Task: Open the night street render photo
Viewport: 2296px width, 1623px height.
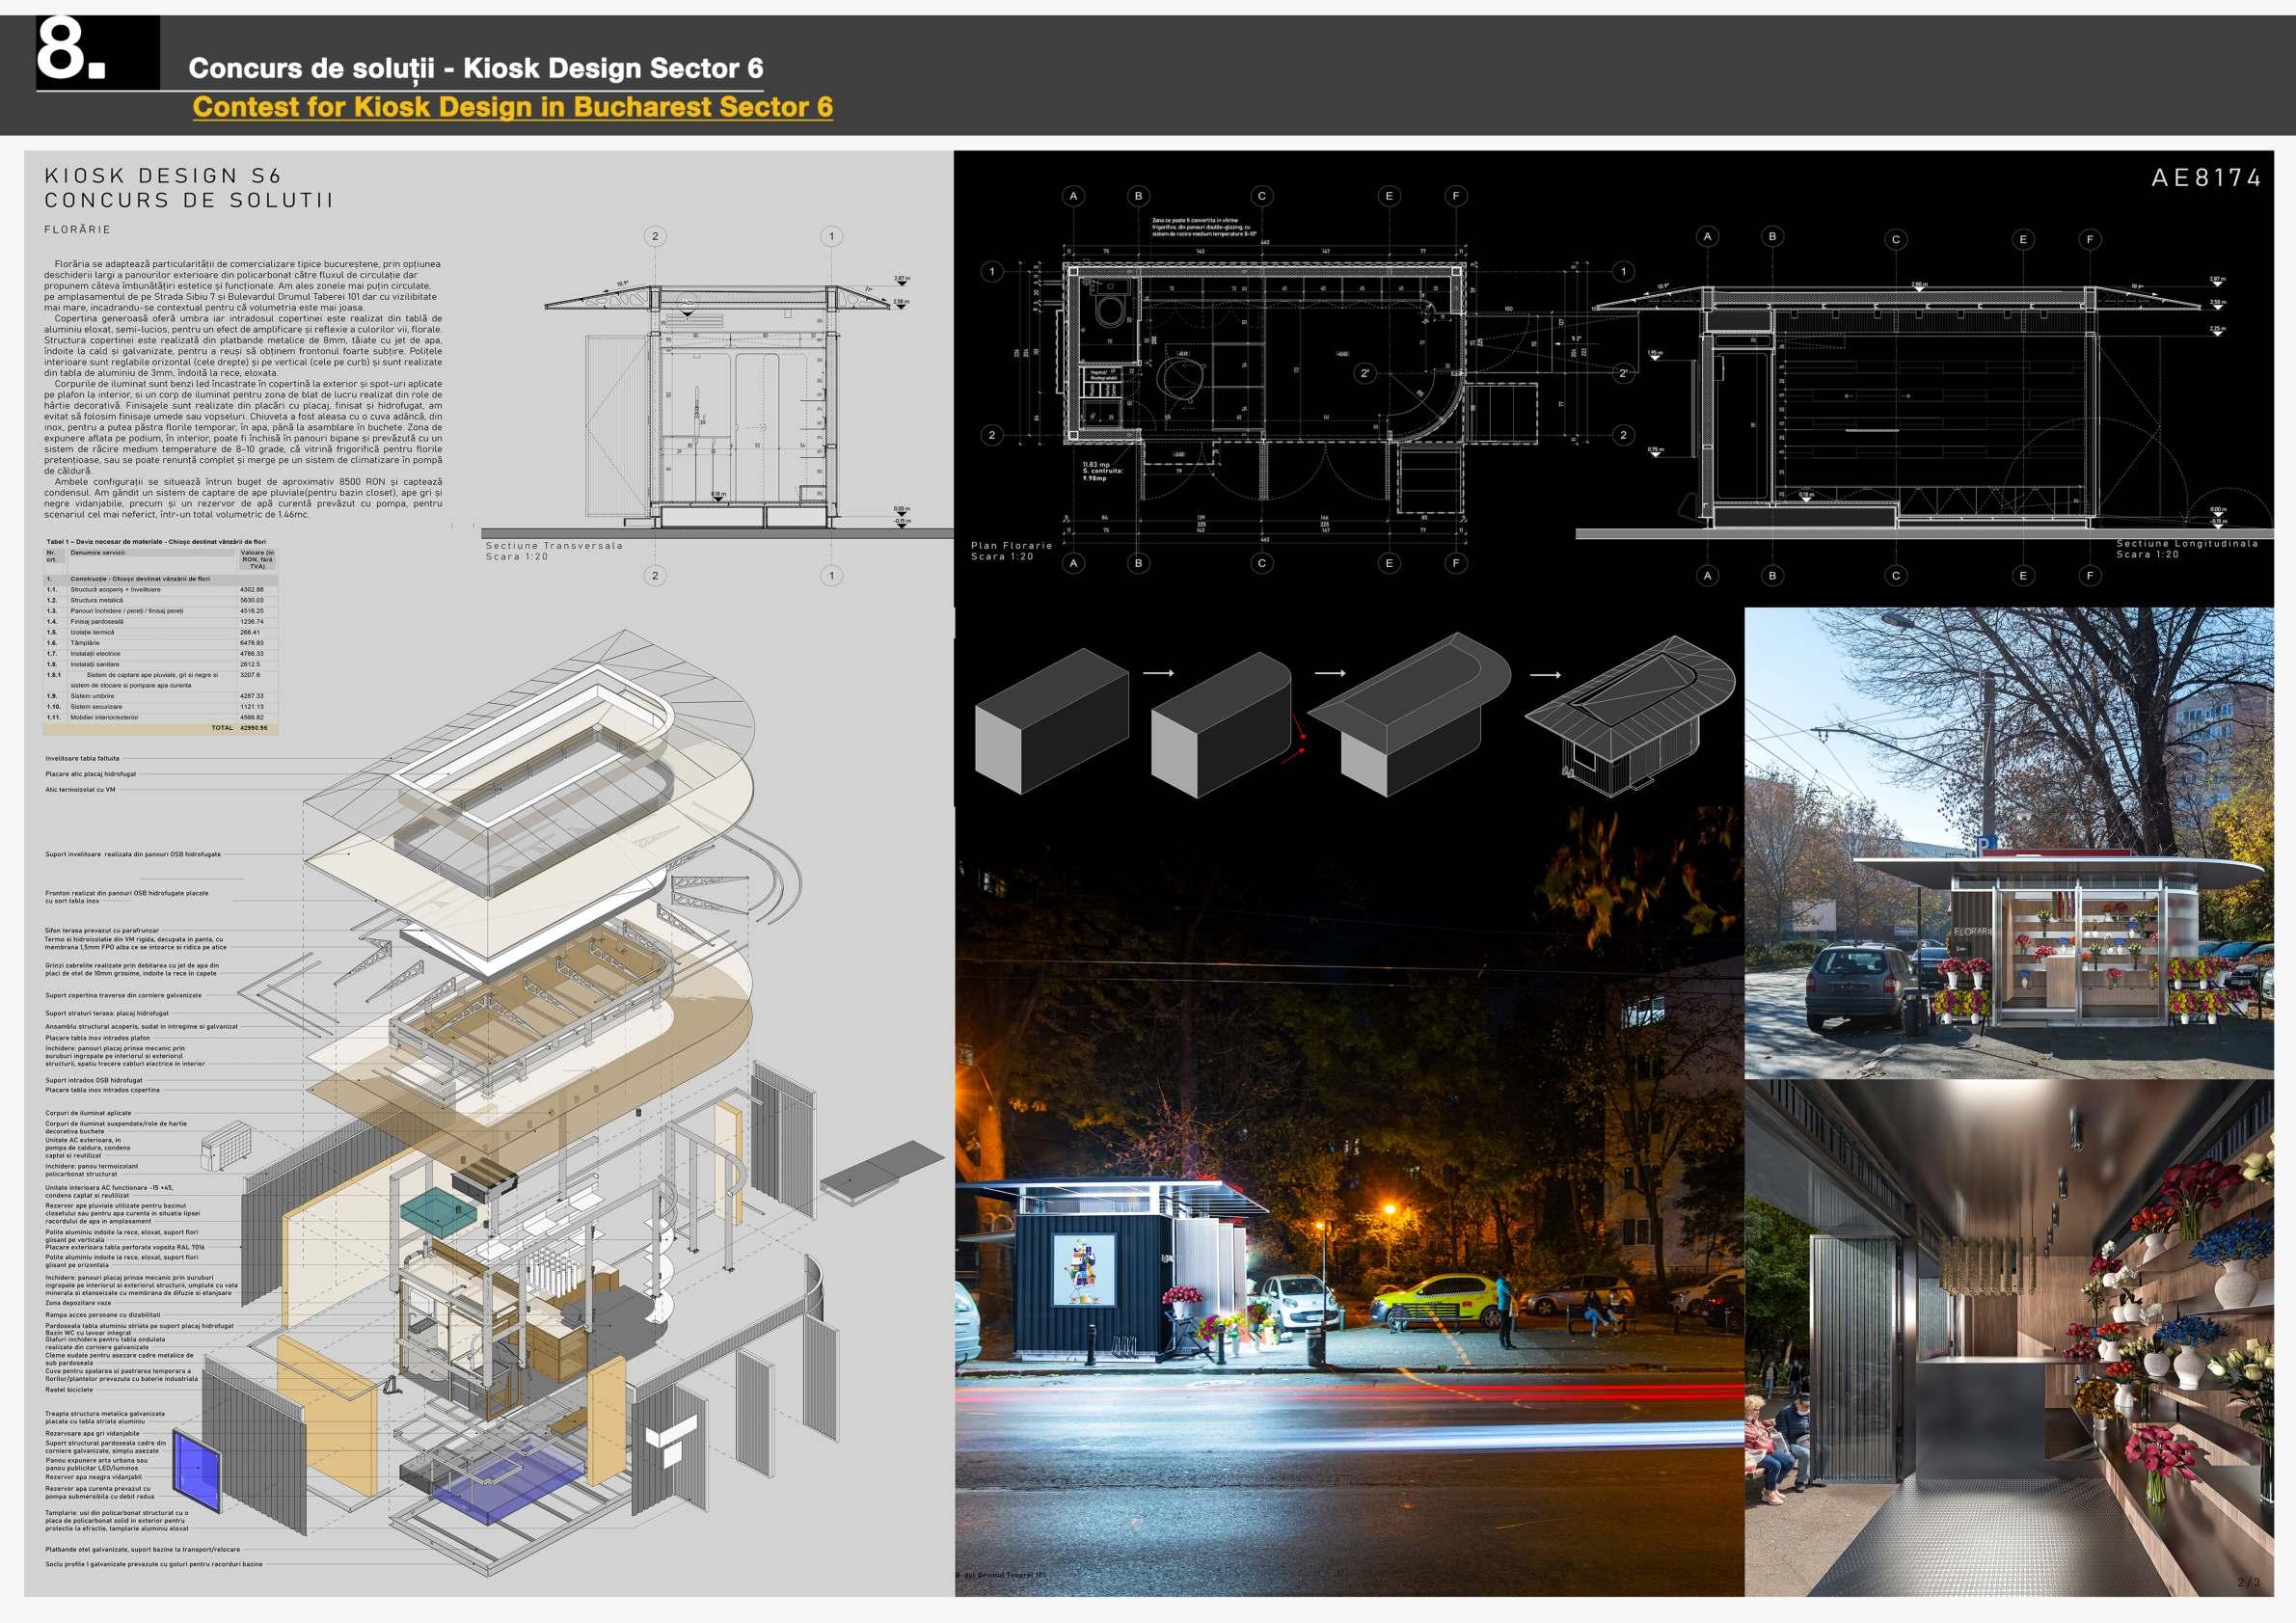Action: click(x=1348, y=1200)
